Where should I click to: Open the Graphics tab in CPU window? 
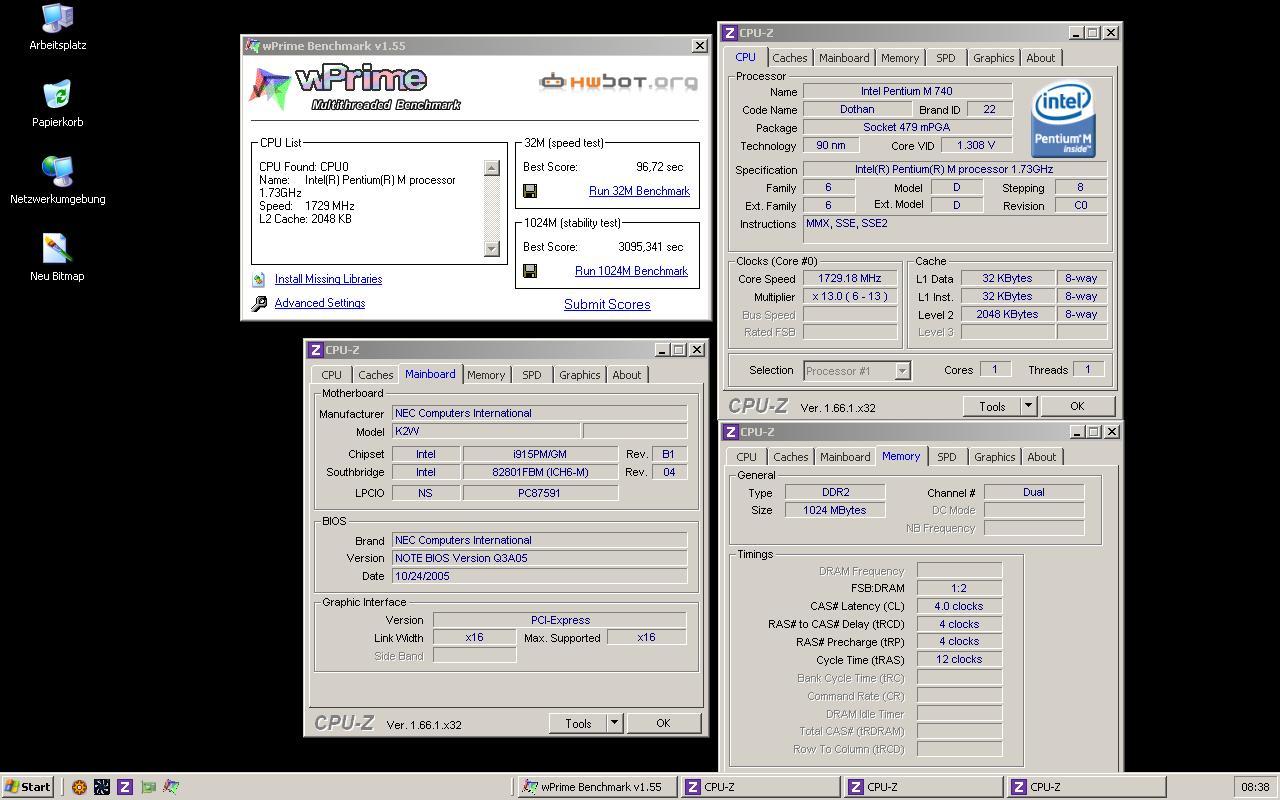click(993, 58)
